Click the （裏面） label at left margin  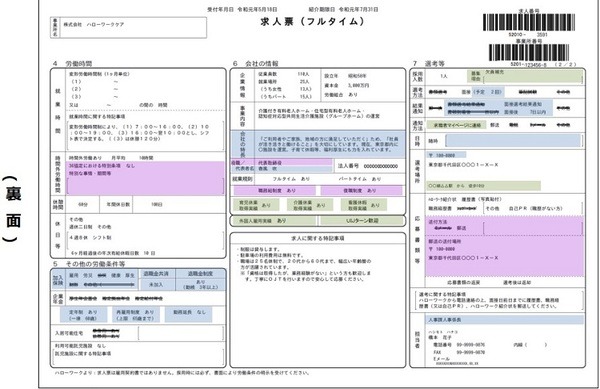click(x=13, y=208)
